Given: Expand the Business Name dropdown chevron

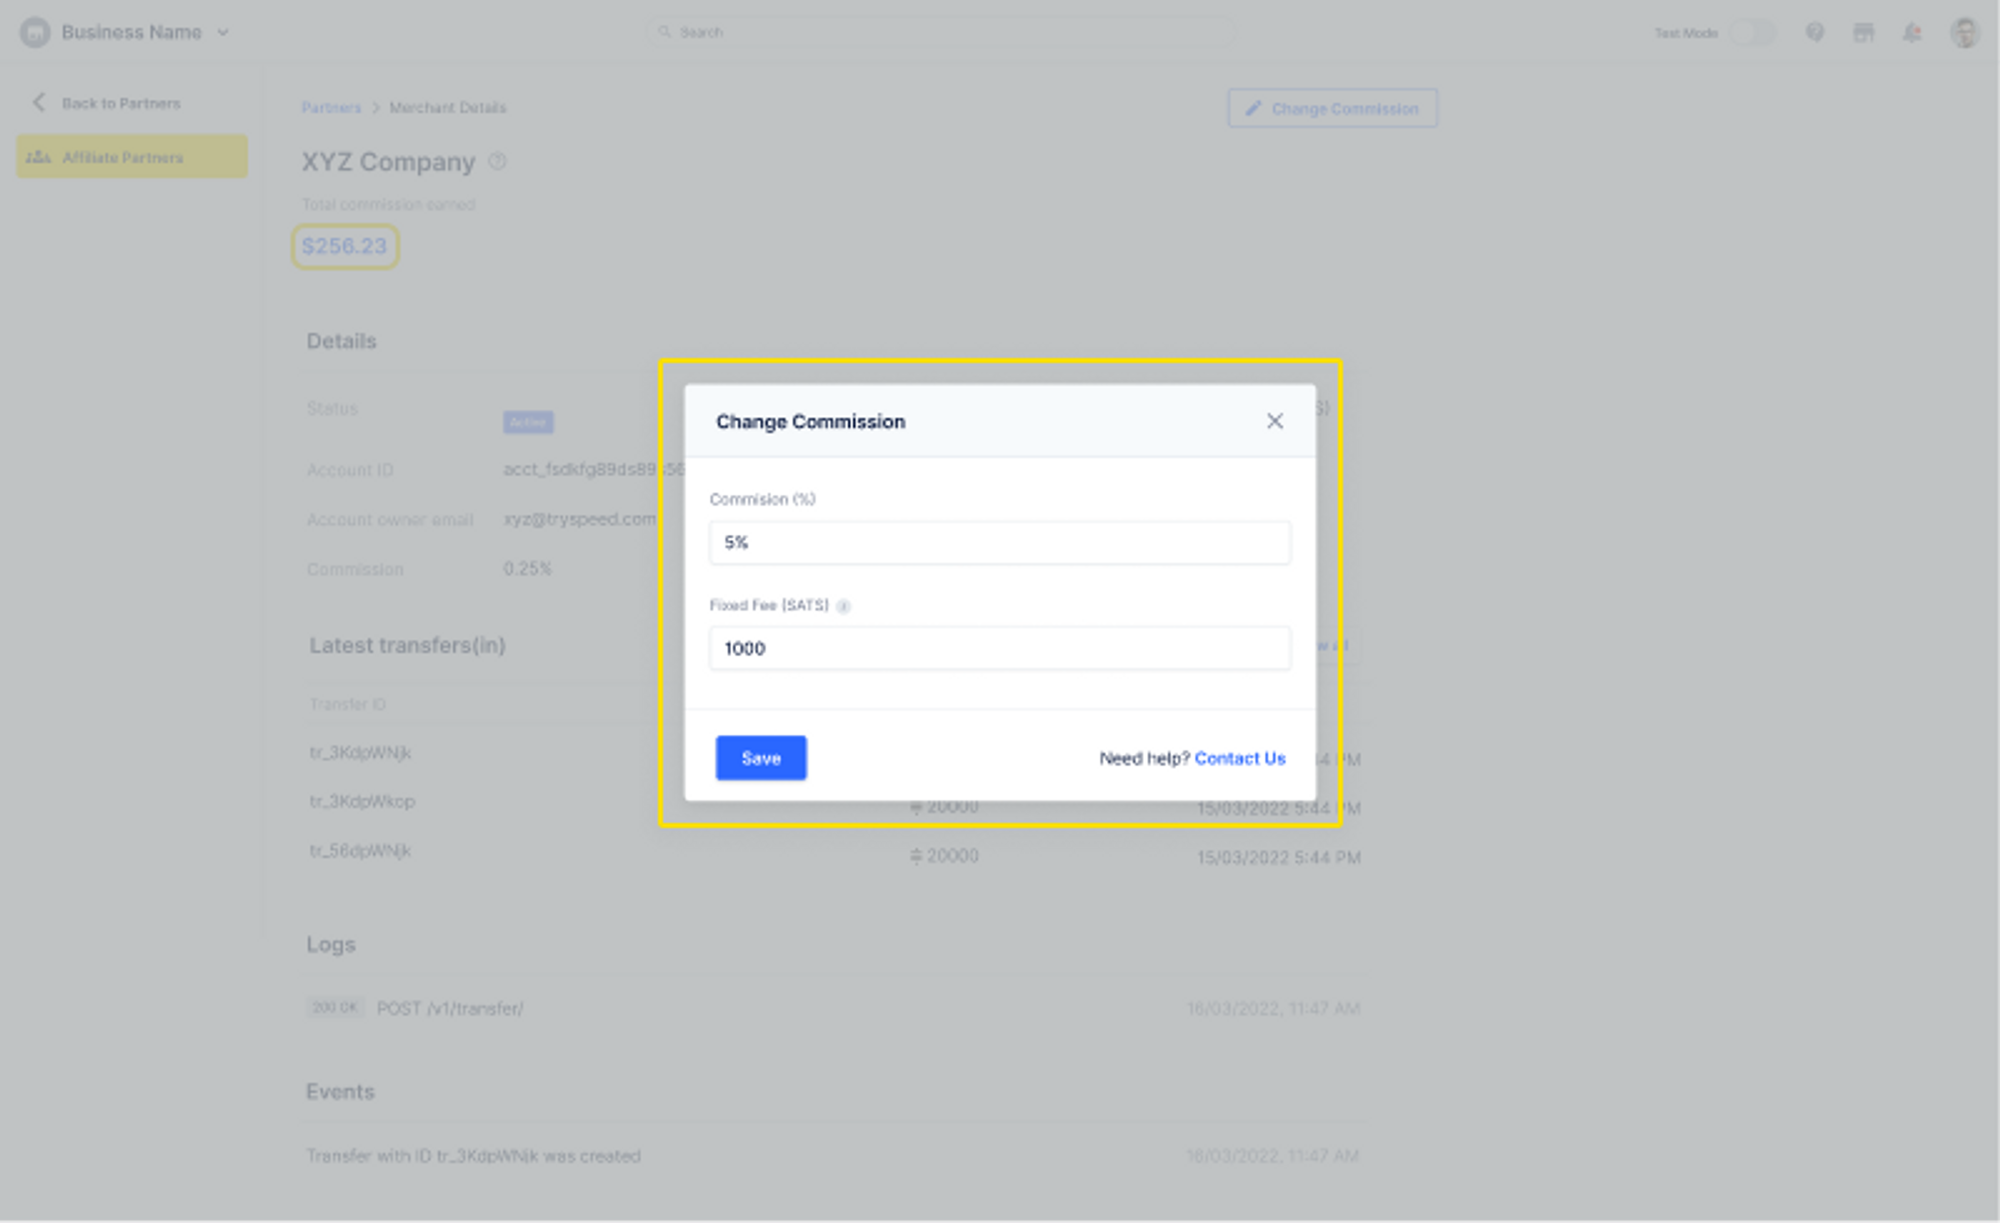Looking at the screenshot, I should [x=223, y=33].
